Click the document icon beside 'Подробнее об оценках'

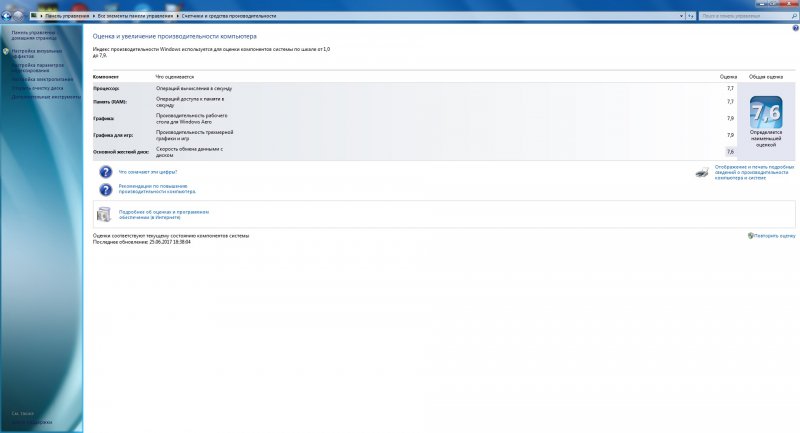[x=105, y=214]
